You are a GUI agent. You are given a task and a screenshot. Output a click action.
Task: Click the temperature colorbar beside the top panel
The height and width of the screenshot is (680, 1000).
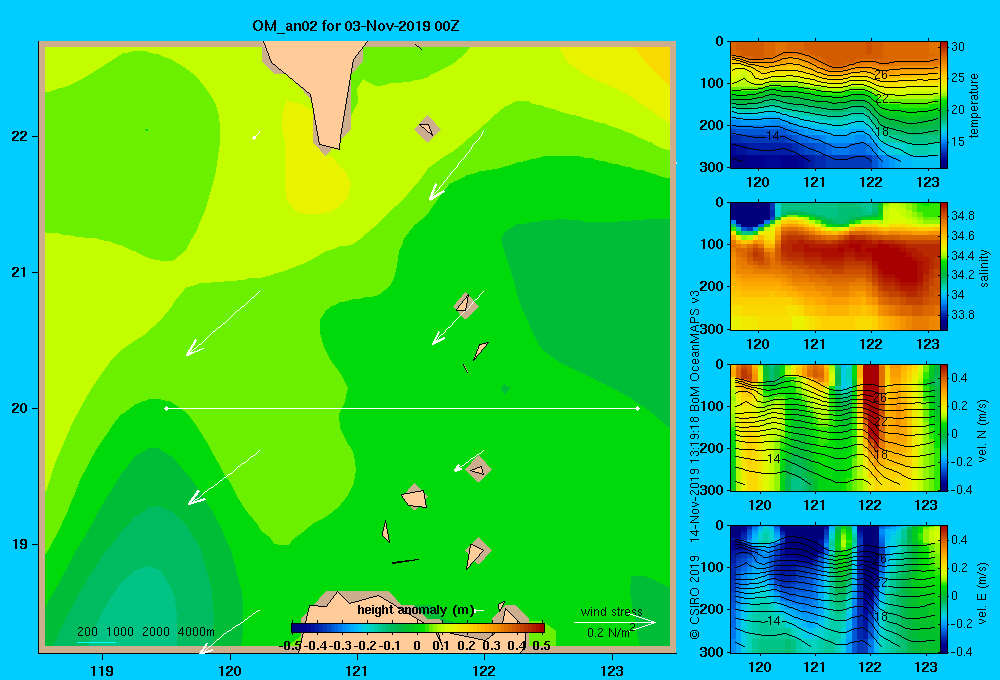pos(943,105)
